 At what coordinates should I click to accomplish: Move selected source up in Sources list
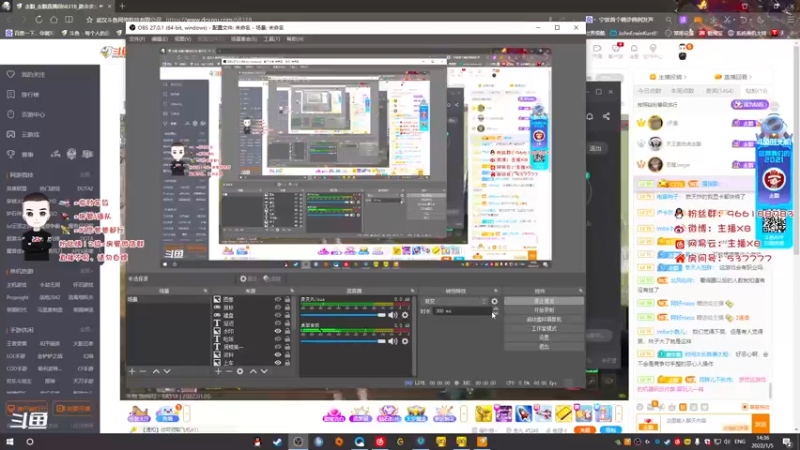pyautogui.click(x=253, y=371)
